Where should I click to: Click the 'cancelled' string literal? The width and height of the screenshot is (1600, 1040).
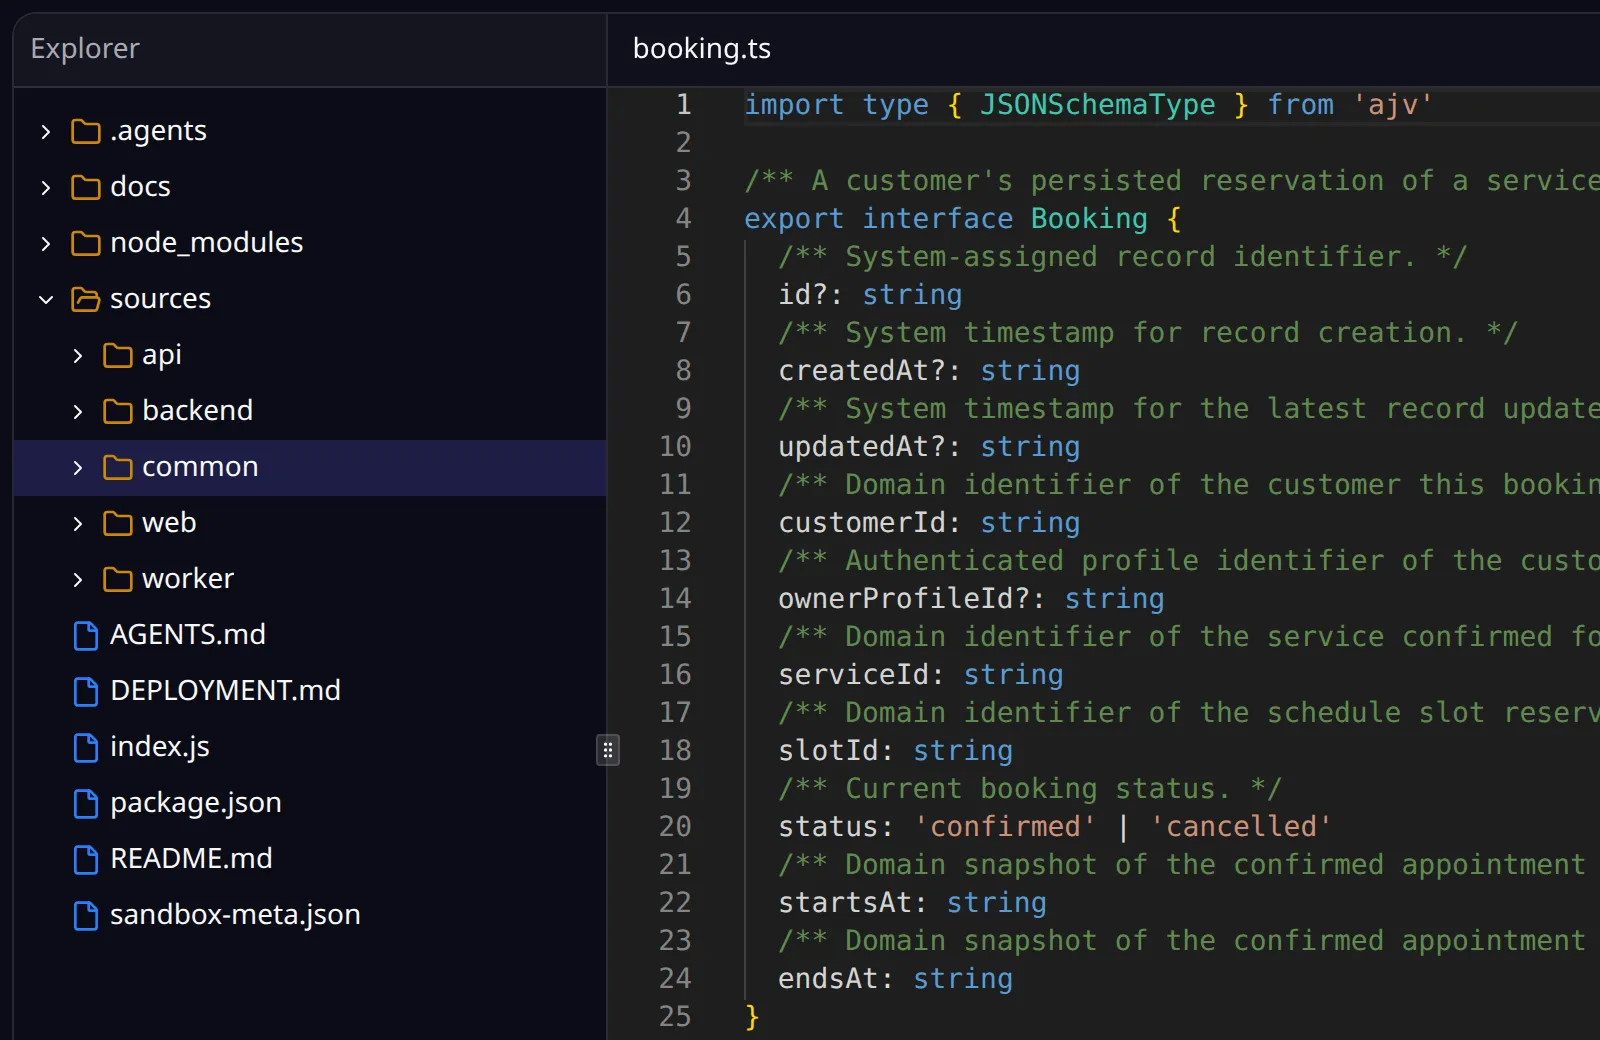coord(1241,826)
